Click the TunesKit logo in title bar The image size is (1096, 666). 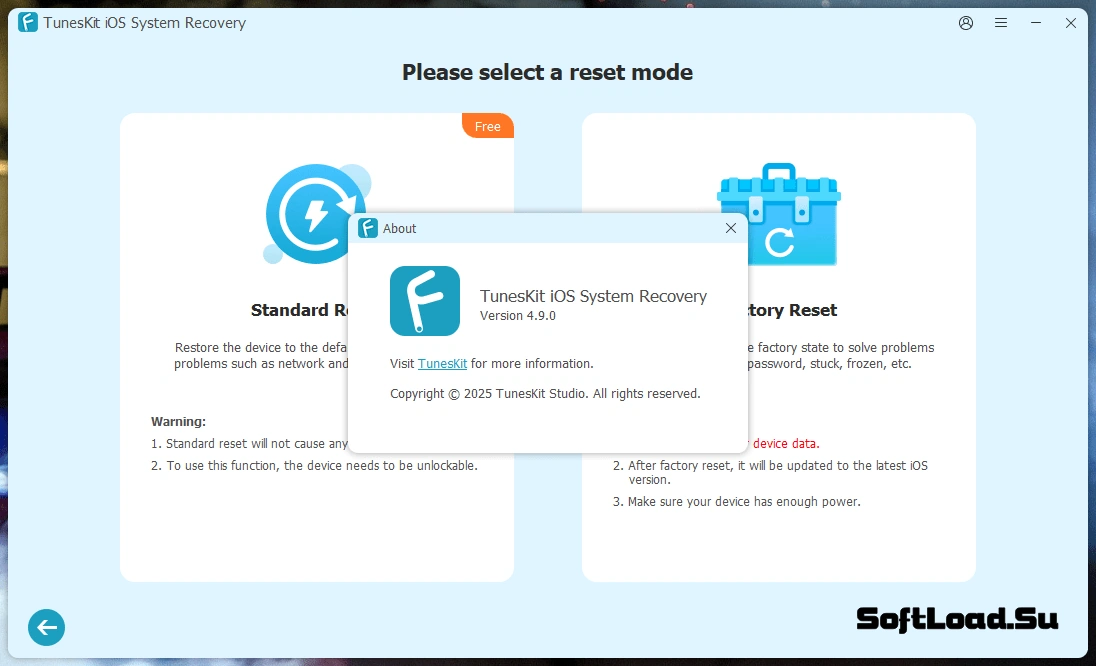pyautogui.click(x=28, y=22)
